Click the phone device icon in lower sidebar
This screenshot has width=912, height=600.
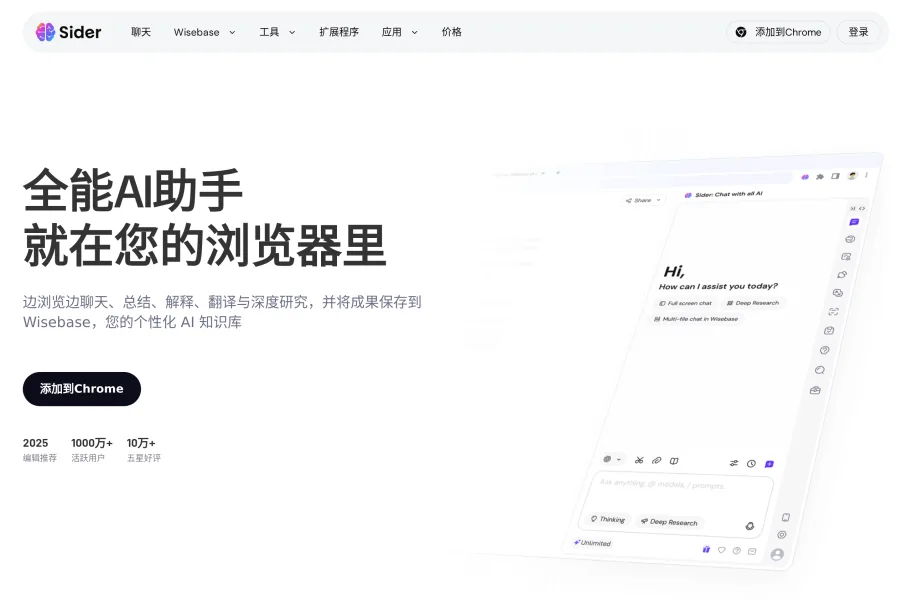click(x=786, y=517)
